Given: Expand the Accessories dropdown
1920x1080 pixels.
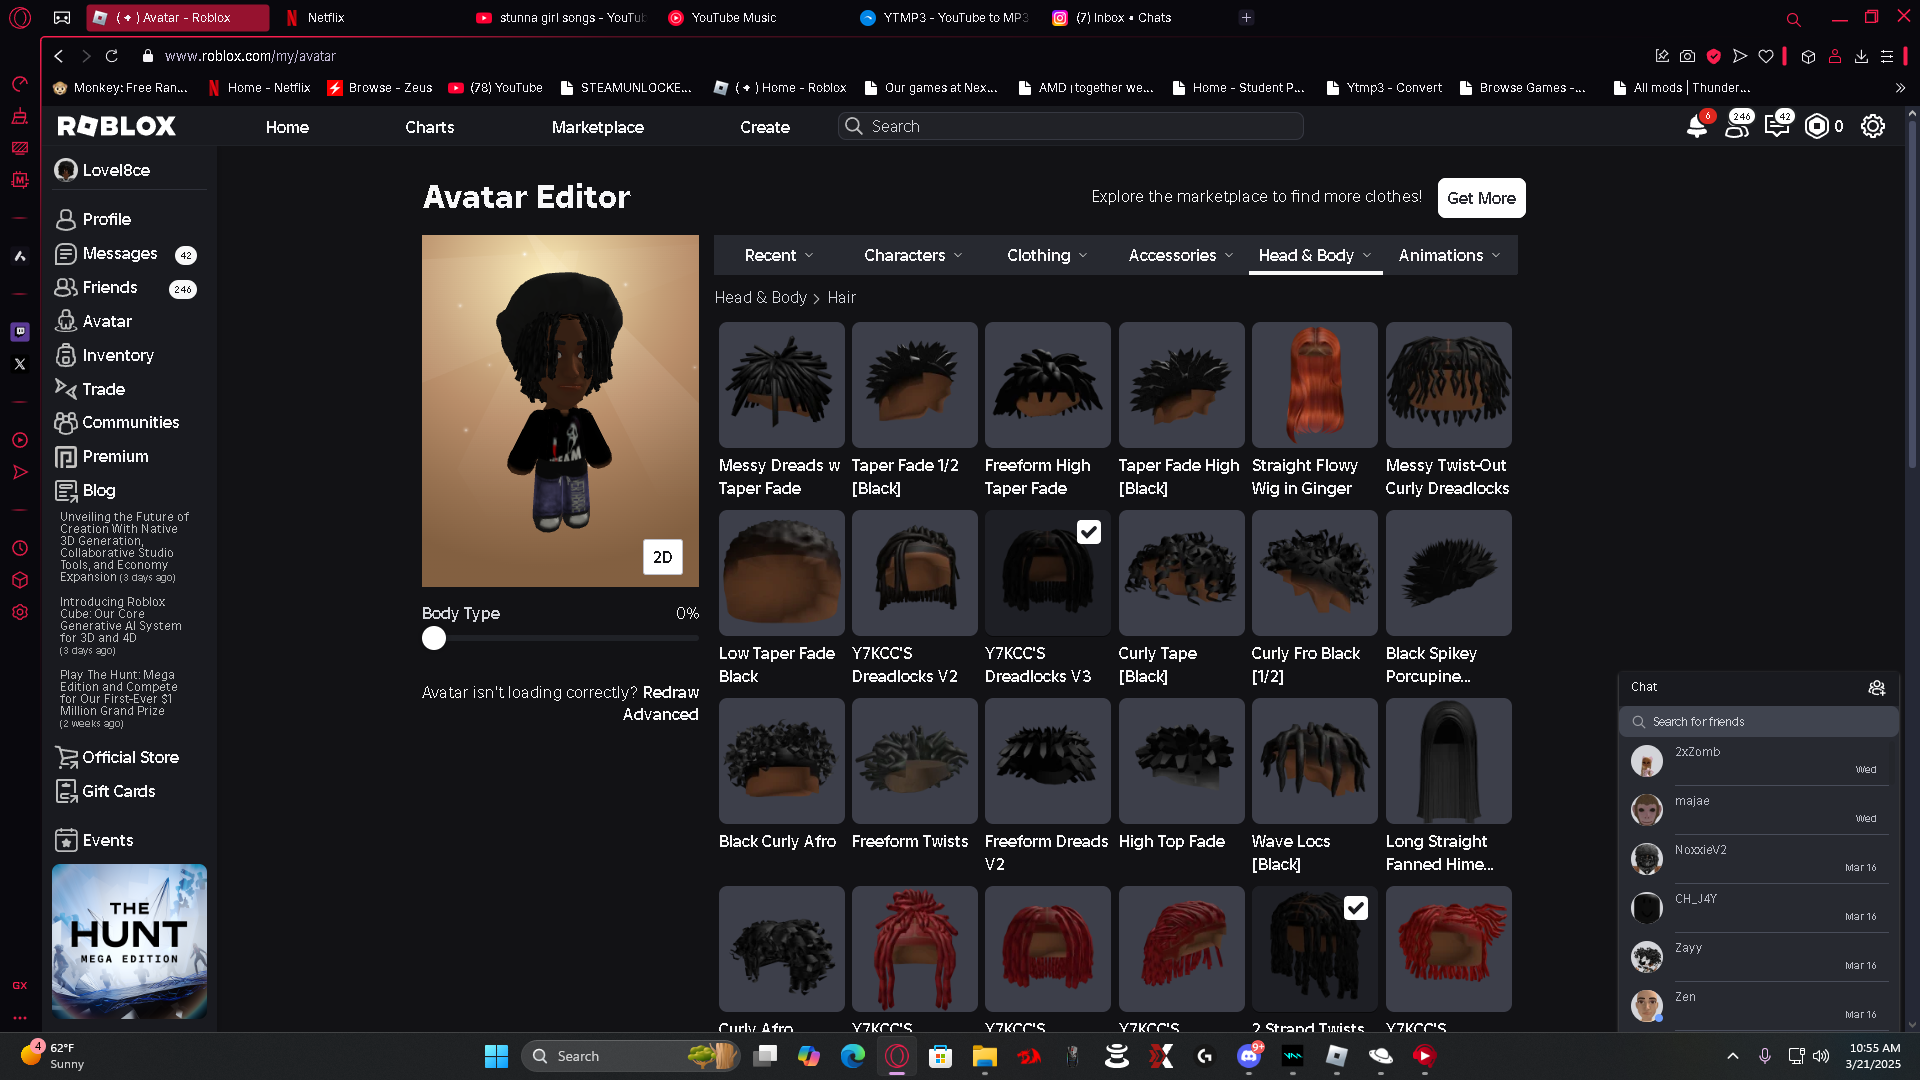Looking at the screenshot, I should [x=1180, y=255].
